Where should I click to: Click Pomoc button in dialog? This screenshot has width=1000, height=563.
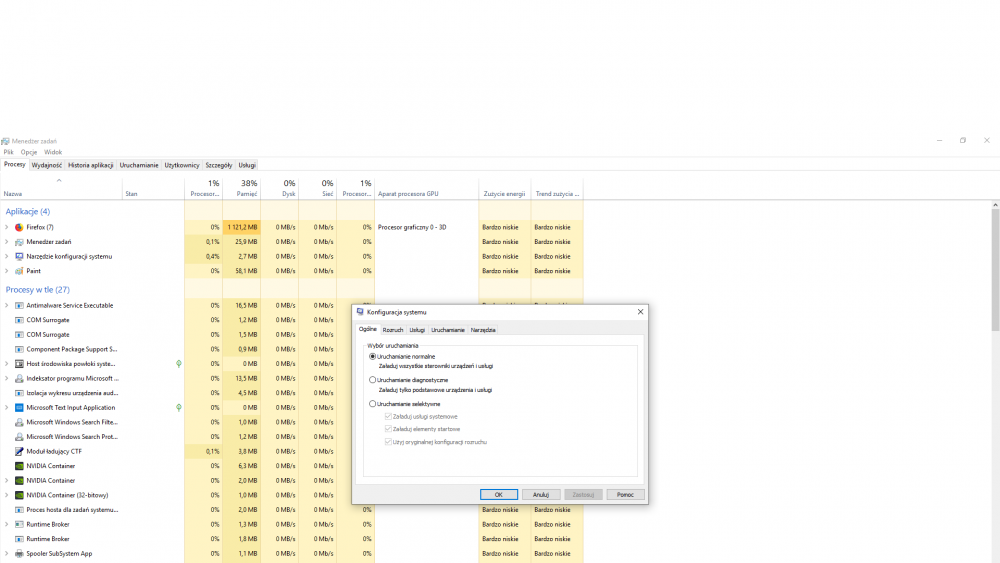pyautogui.click(x=625, y=495)
